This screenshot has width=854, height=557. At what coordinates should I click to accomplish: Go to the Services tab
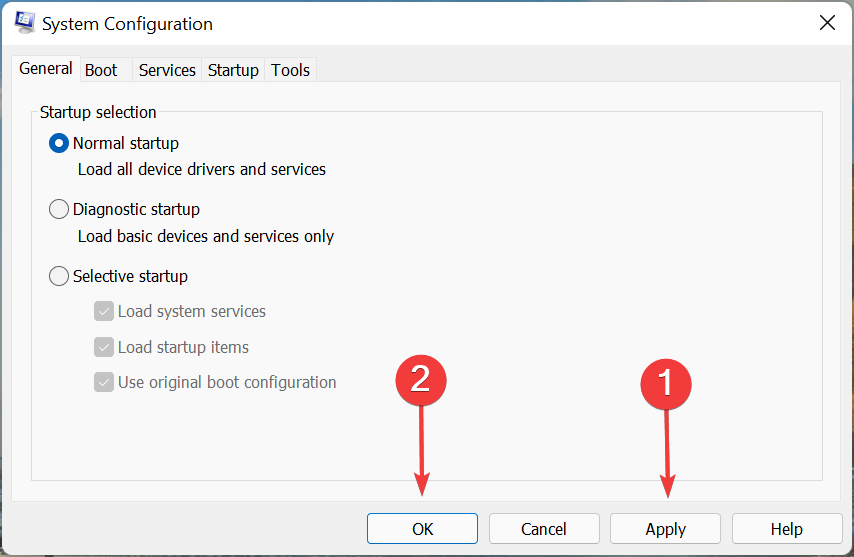coord(167,70)
